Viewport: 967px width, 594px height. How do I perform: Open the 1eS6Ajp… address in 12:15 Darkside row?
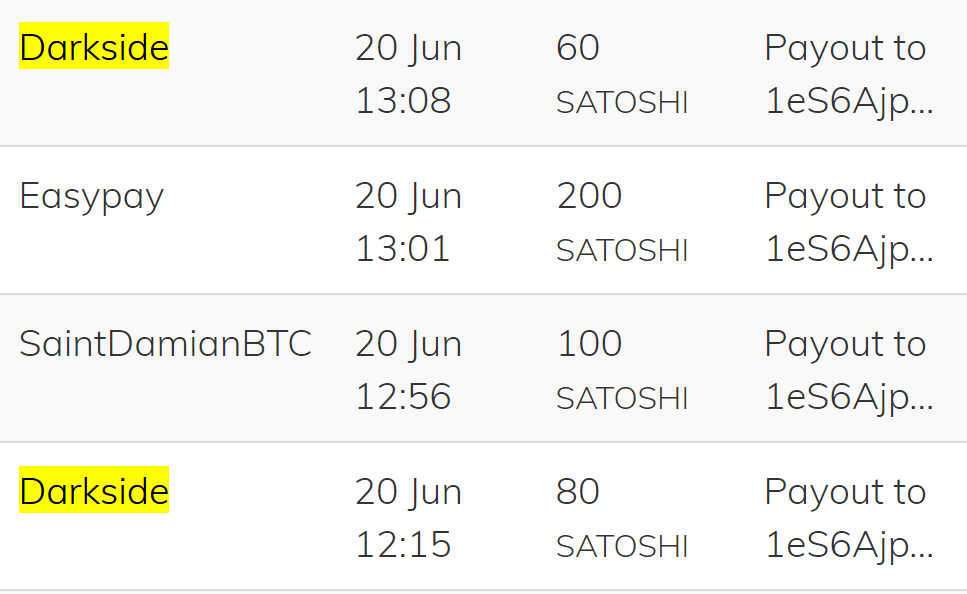[848, 546]
